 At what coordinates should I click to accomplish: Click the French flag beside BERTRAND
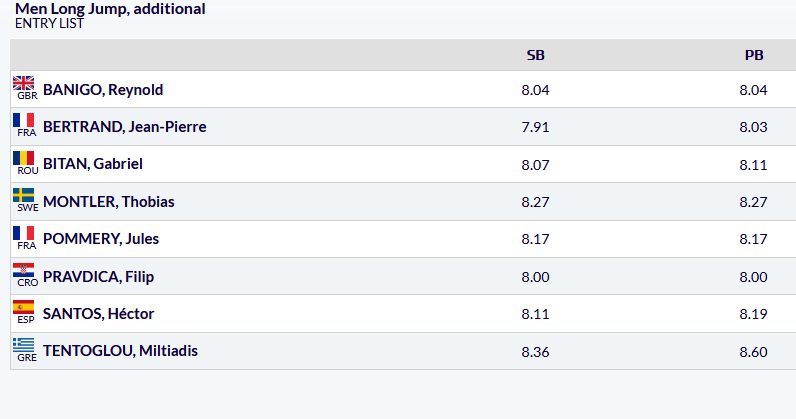24,121
